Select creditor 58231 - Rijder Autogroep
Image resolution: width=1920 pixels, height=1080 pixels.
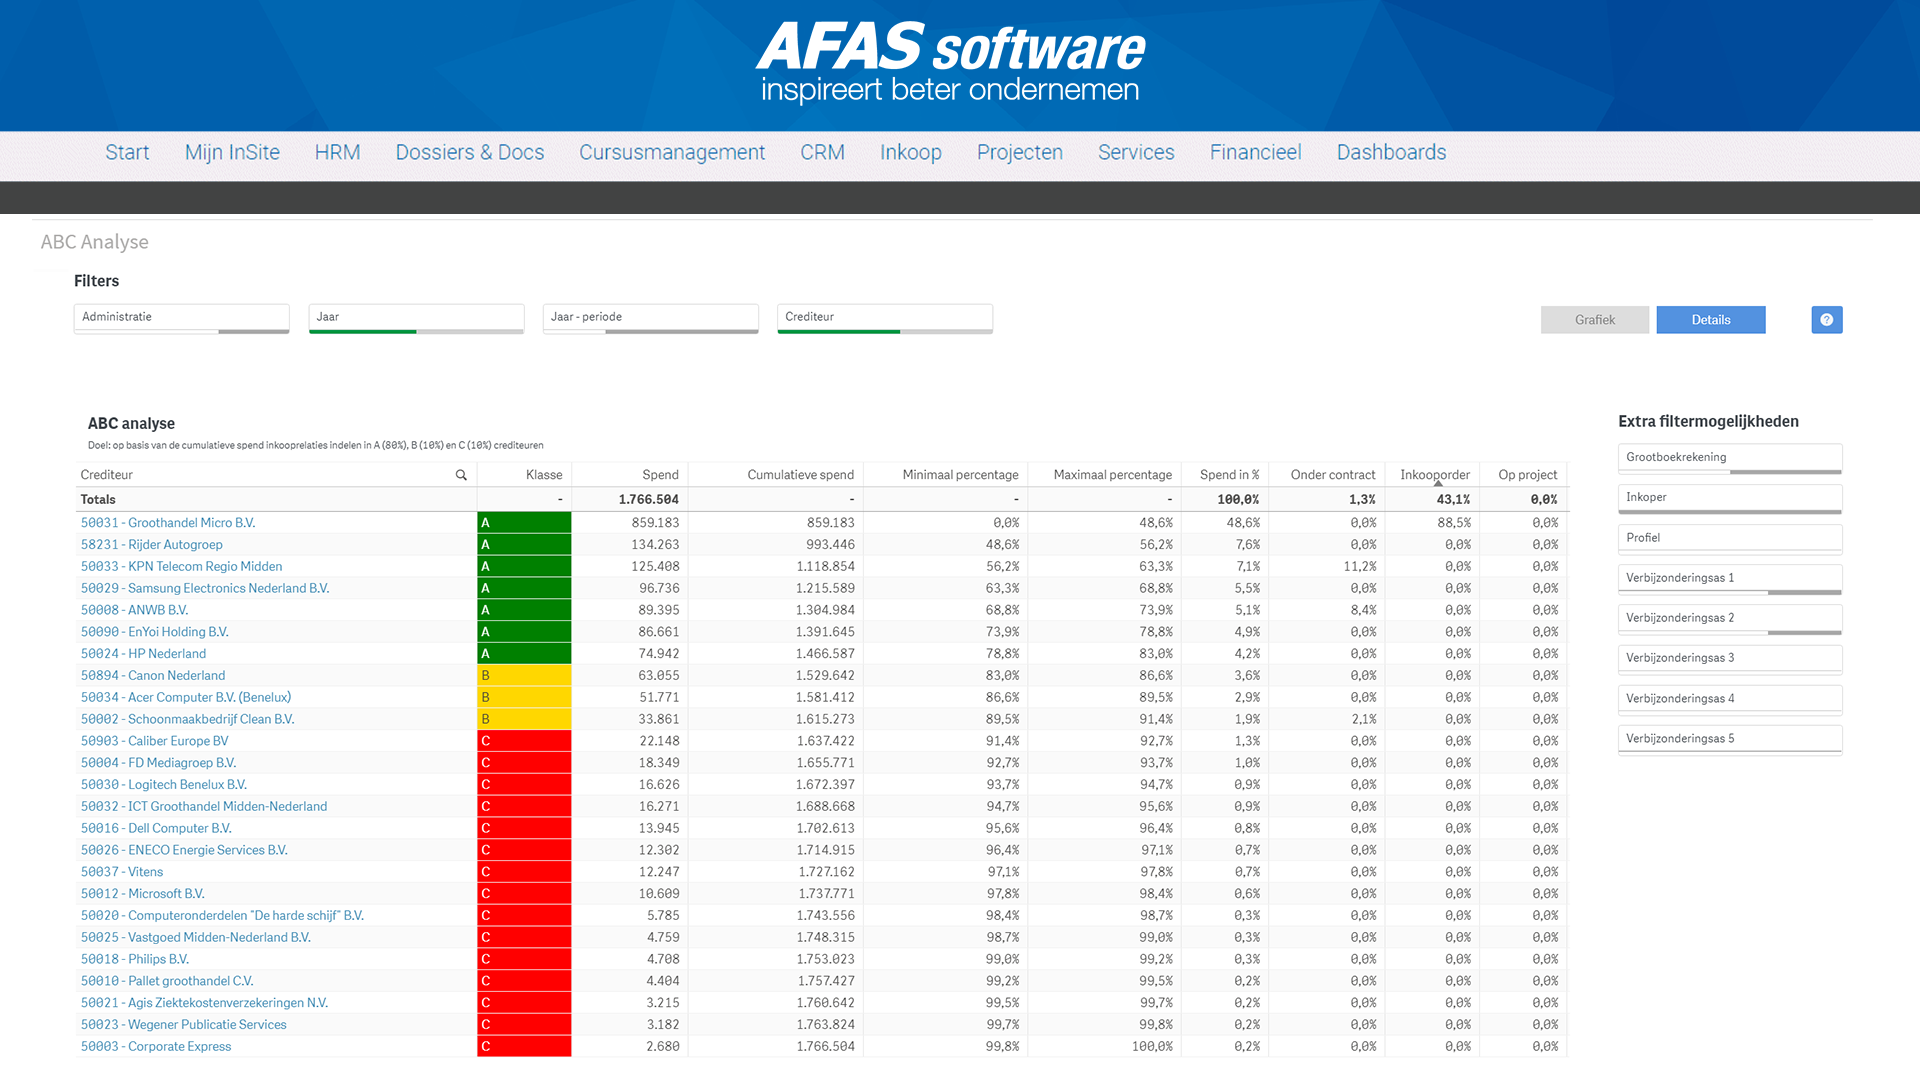(152, 545)
